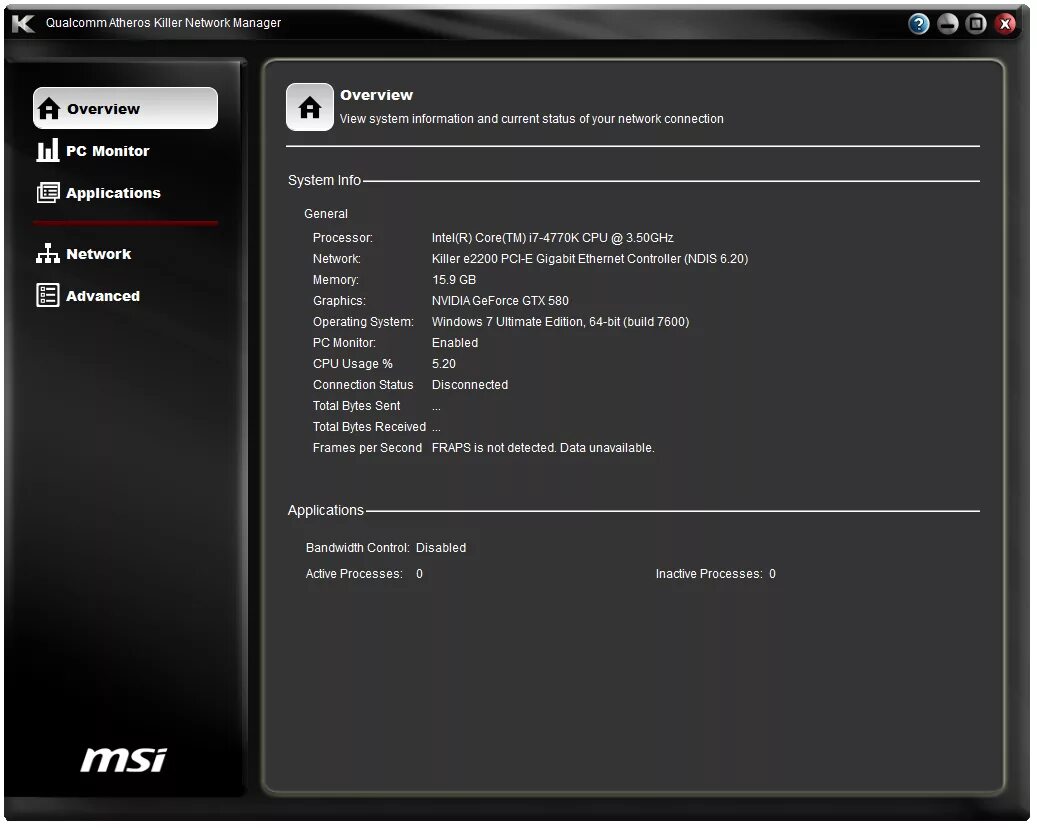The height and width of the screenshot is (828, 1037).
Task: Click the Frames per Second label
Action: [x=367, y=448]
